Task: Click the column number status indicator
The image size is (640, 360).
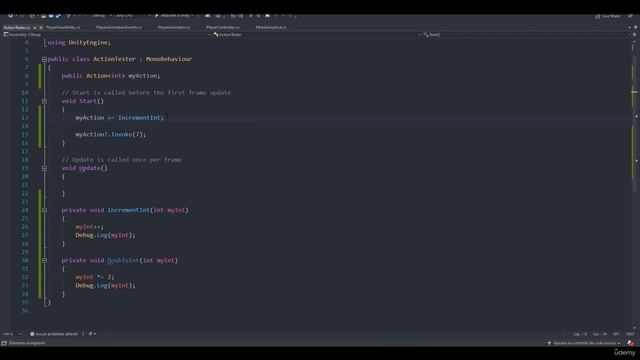Action: coord(599,334)
